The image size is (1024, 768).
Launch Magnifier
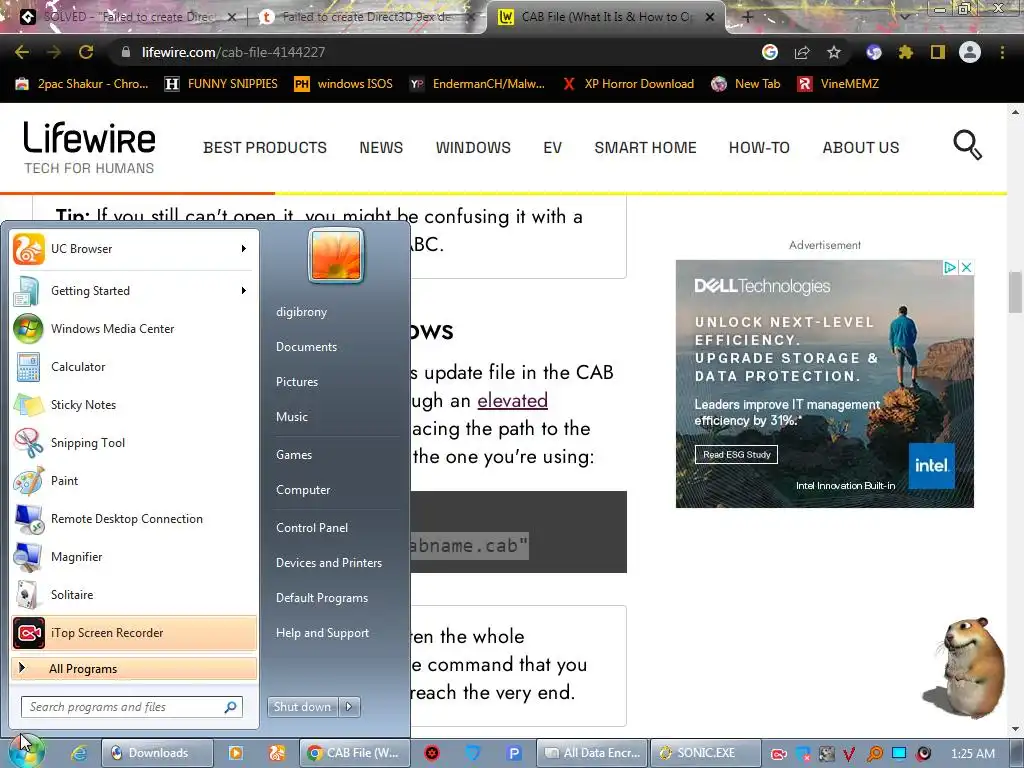134,556
